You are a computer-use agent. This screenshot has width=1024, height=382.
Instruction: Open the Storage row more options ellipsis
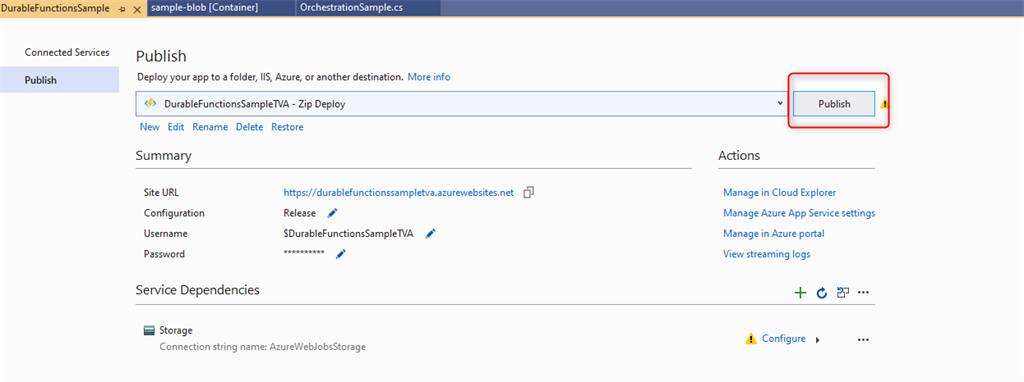point(863,340)
